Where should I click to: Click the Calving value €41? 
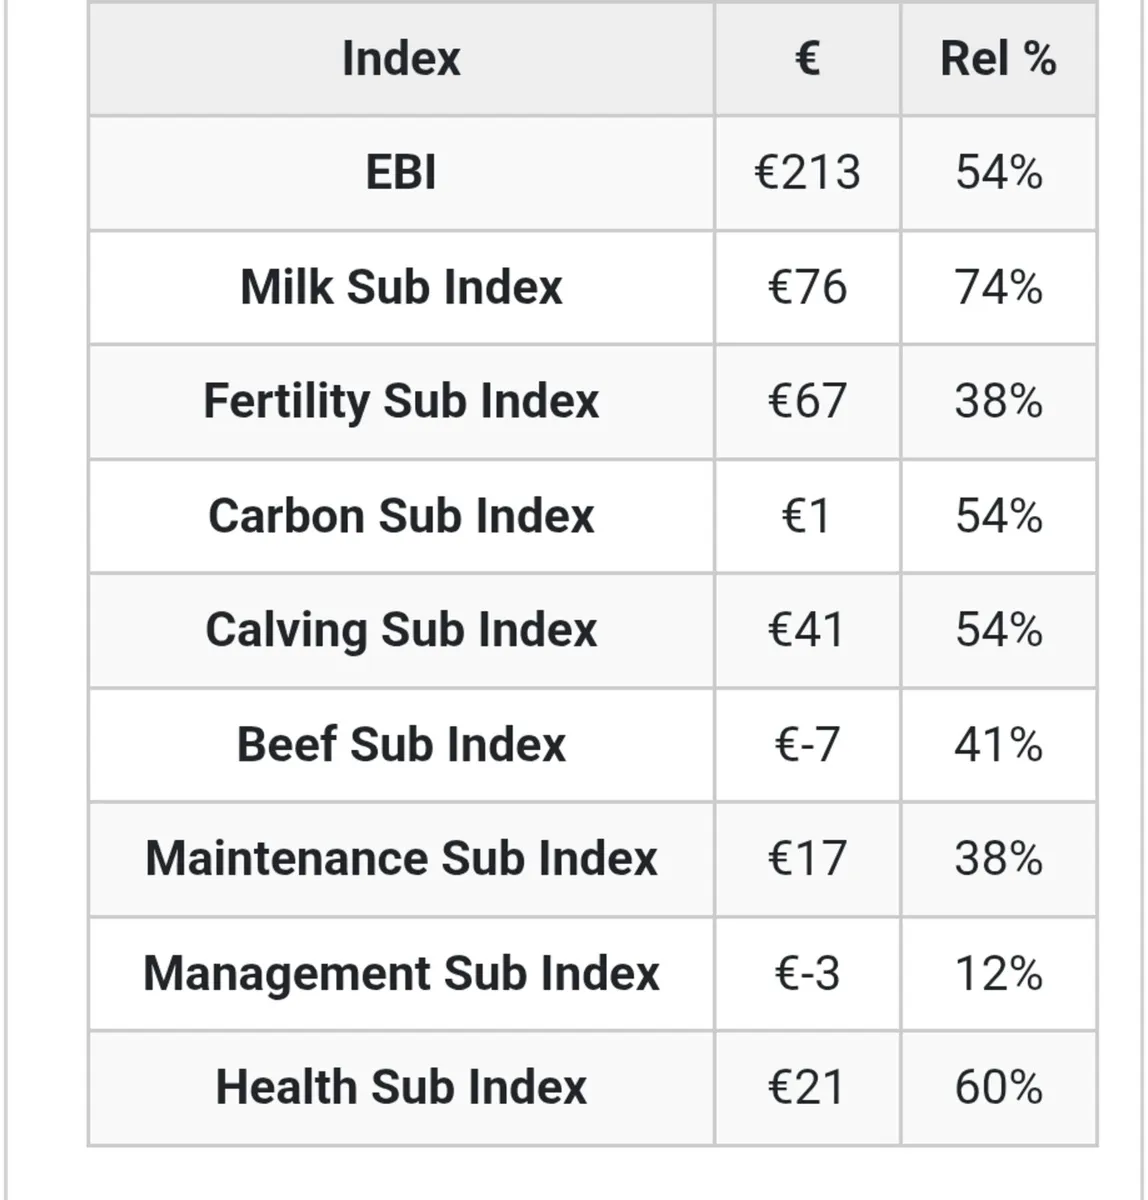(x=807, y=631)
